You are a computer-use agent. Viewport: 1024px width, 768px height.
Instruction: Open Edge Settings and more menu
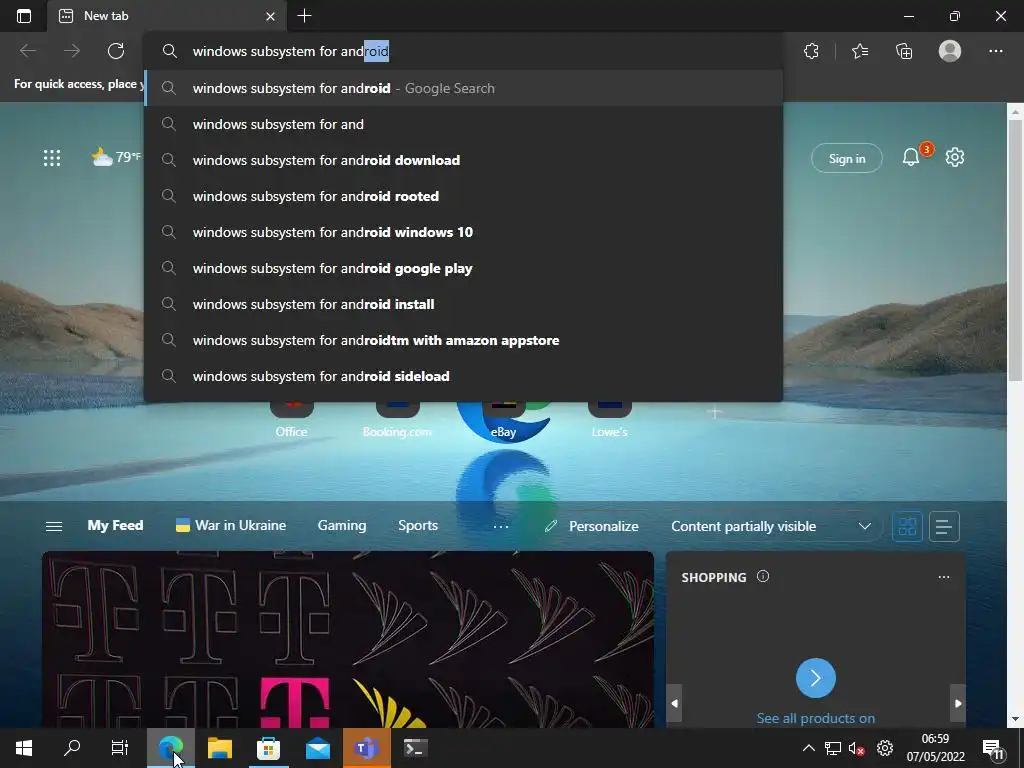point(995,51)
